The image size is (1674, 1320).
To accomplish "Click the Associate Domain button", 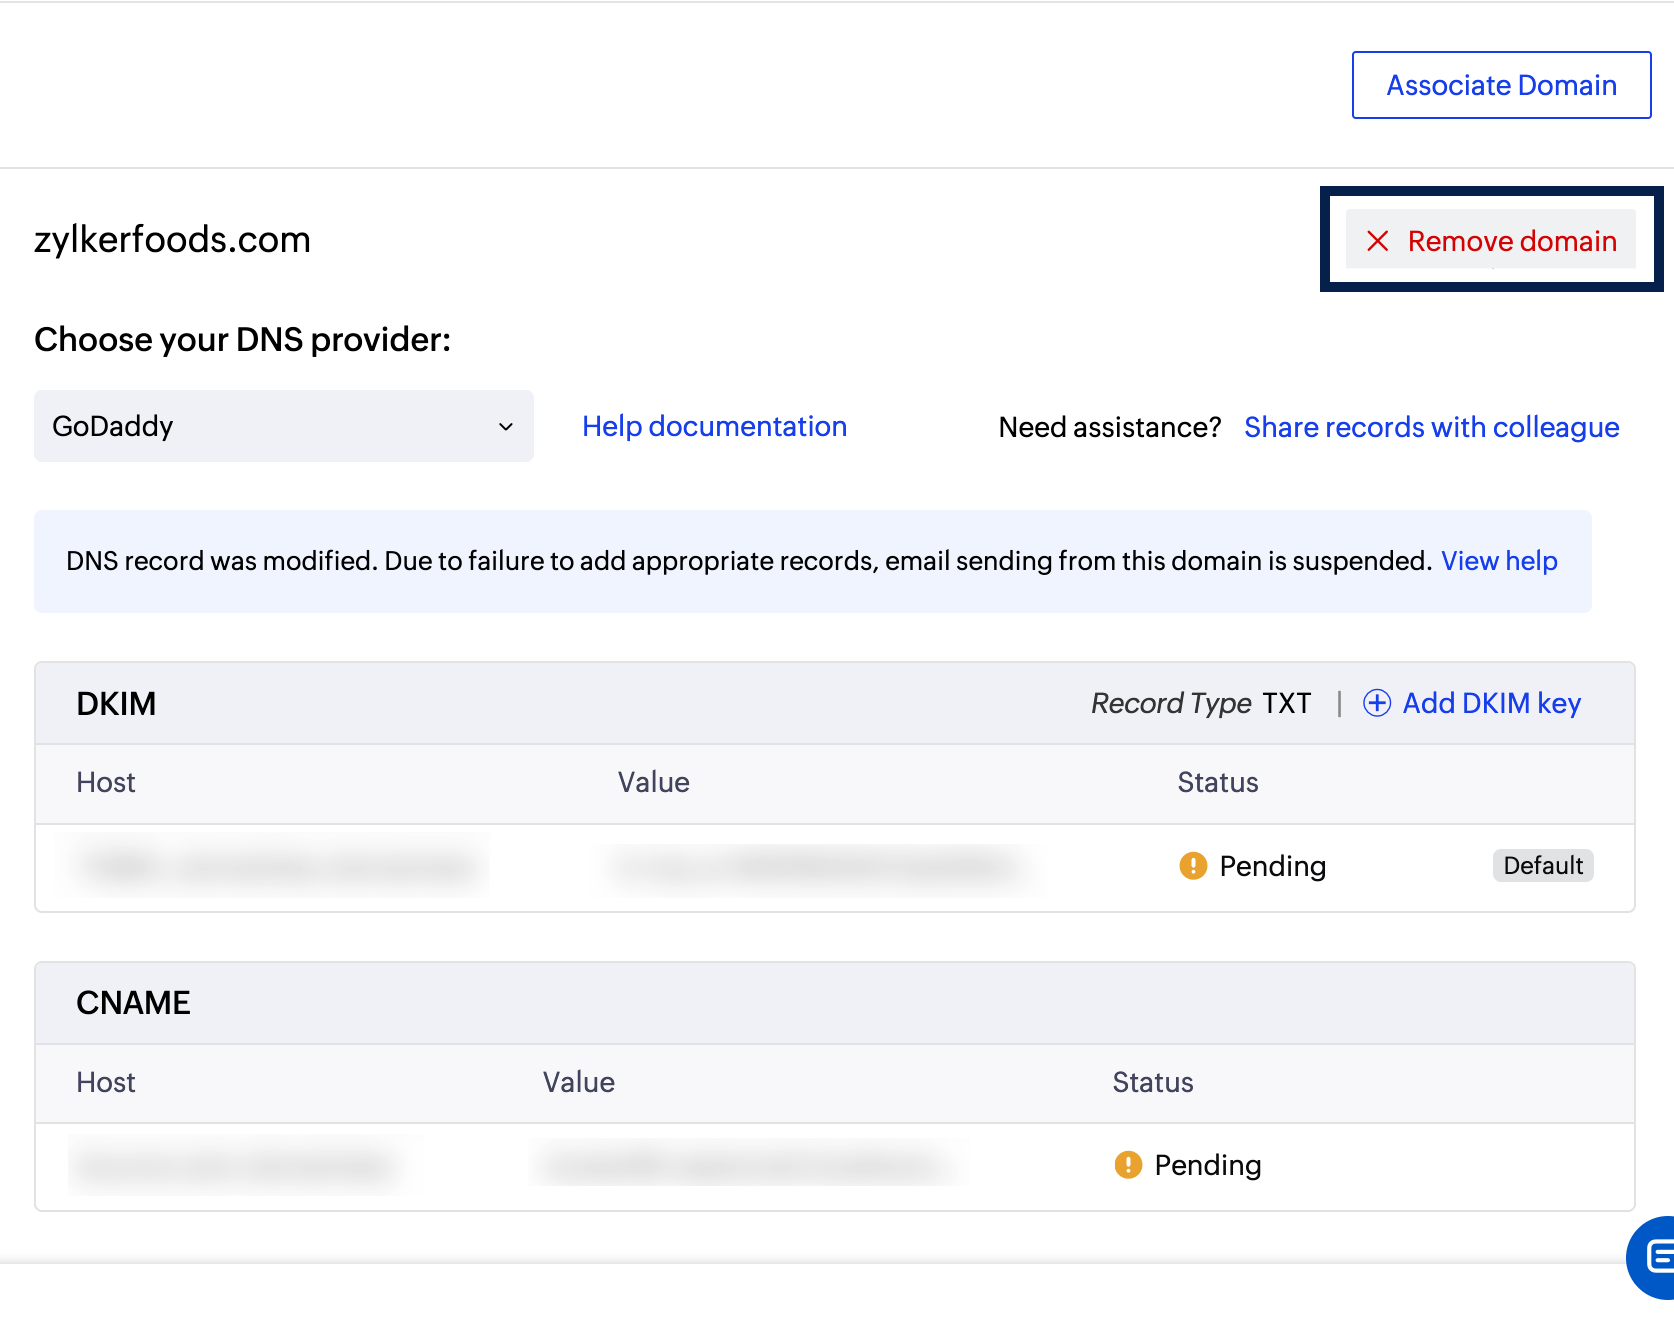I will click(x=1500, y=85).
